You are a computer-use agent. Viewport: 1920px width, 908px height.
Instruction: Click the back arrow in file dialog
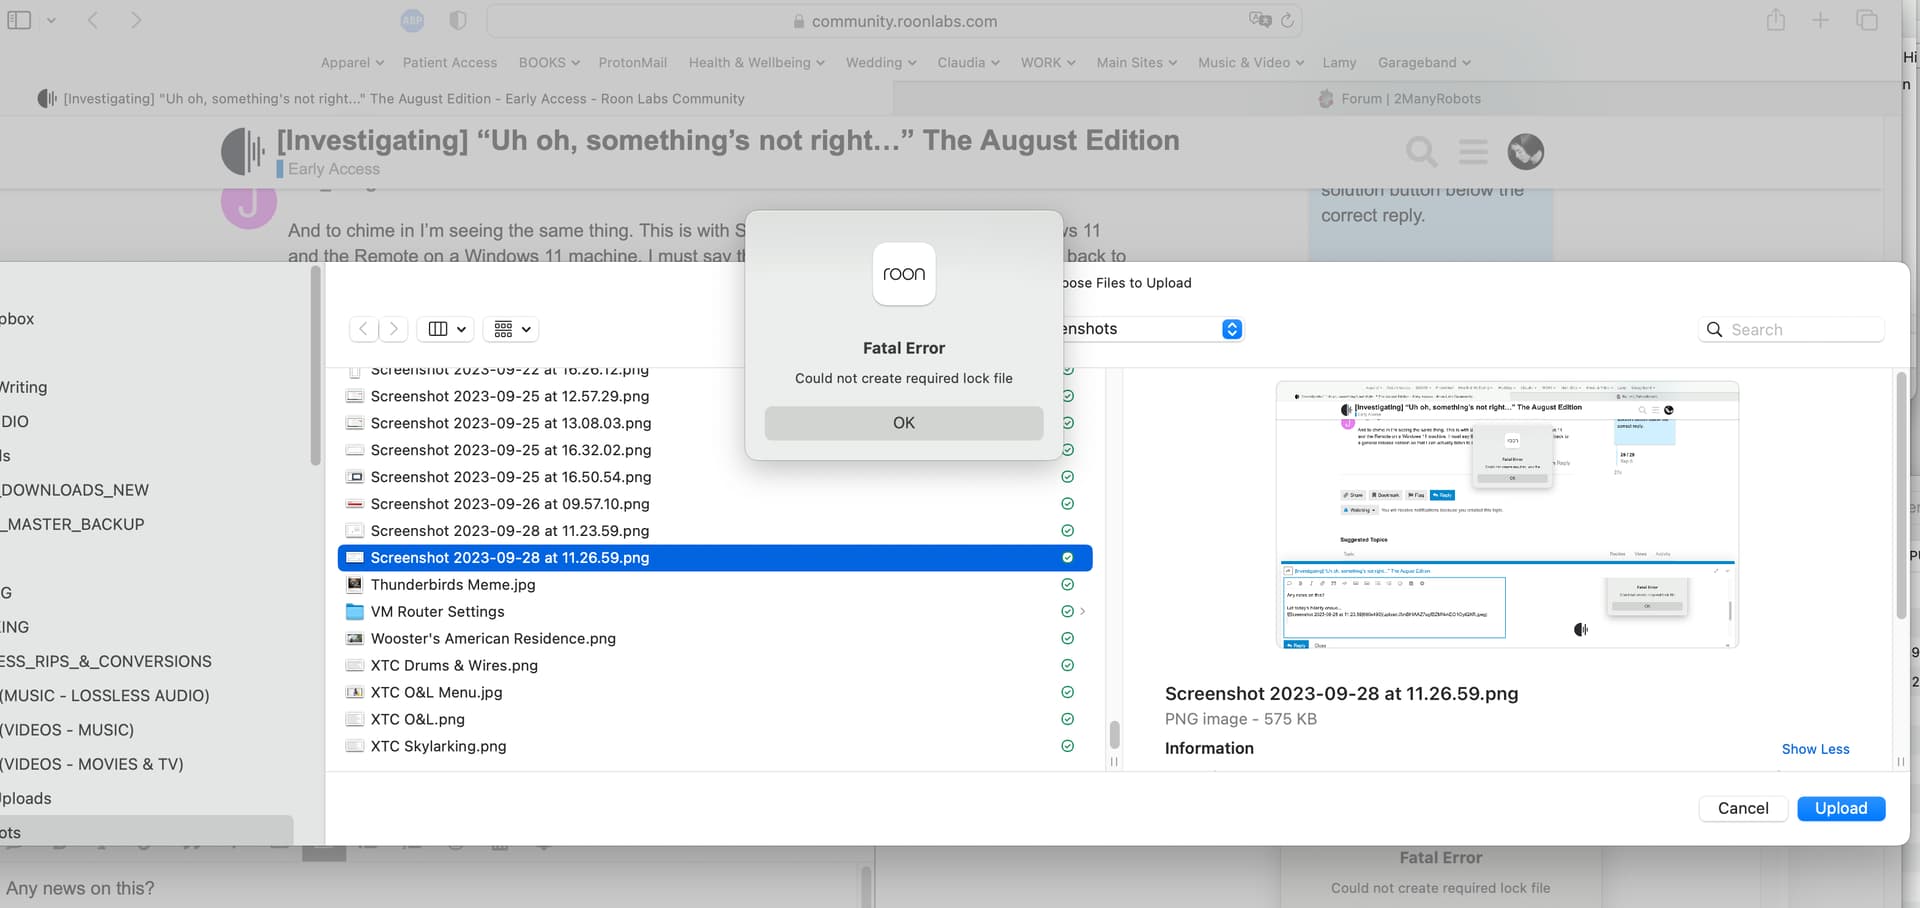[x=363, y=329]
